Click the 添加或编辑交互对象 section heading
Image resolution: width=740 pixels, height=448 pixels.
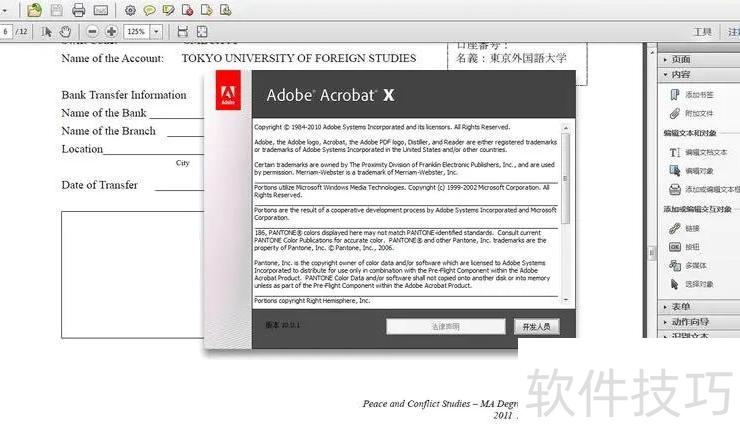coord(698,209)
